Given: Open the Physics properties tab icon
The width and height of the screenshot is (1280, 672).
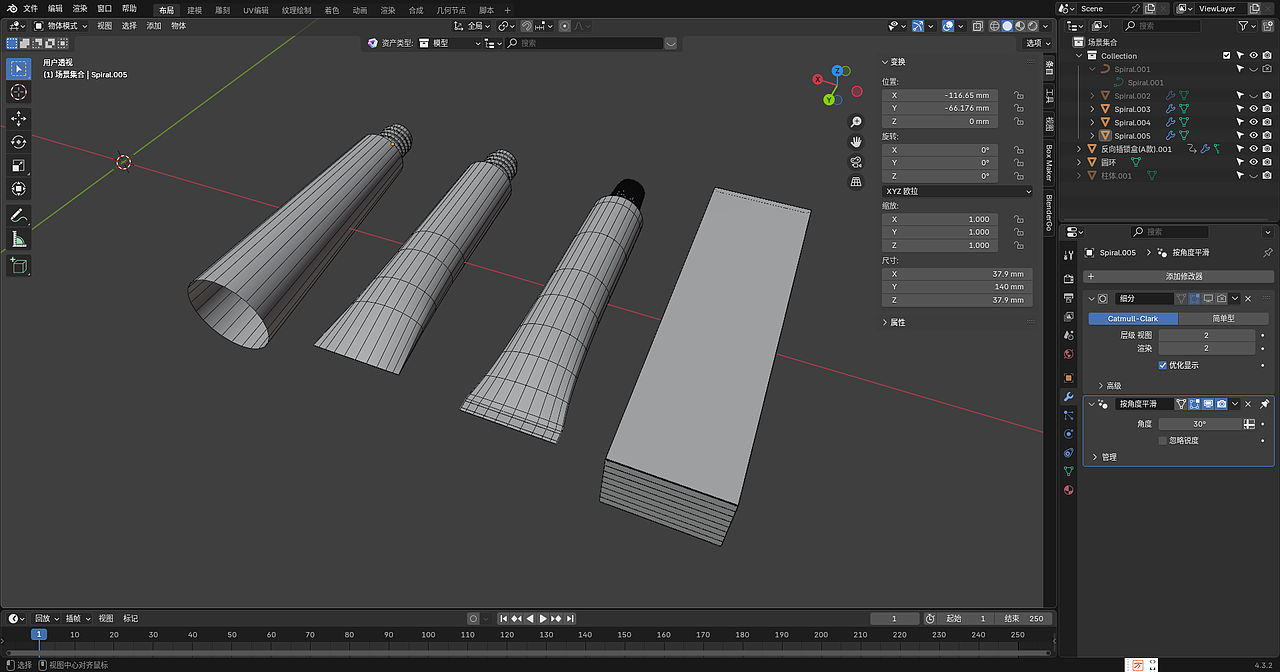Looking at the screenshot, I should coord(1068,434).
